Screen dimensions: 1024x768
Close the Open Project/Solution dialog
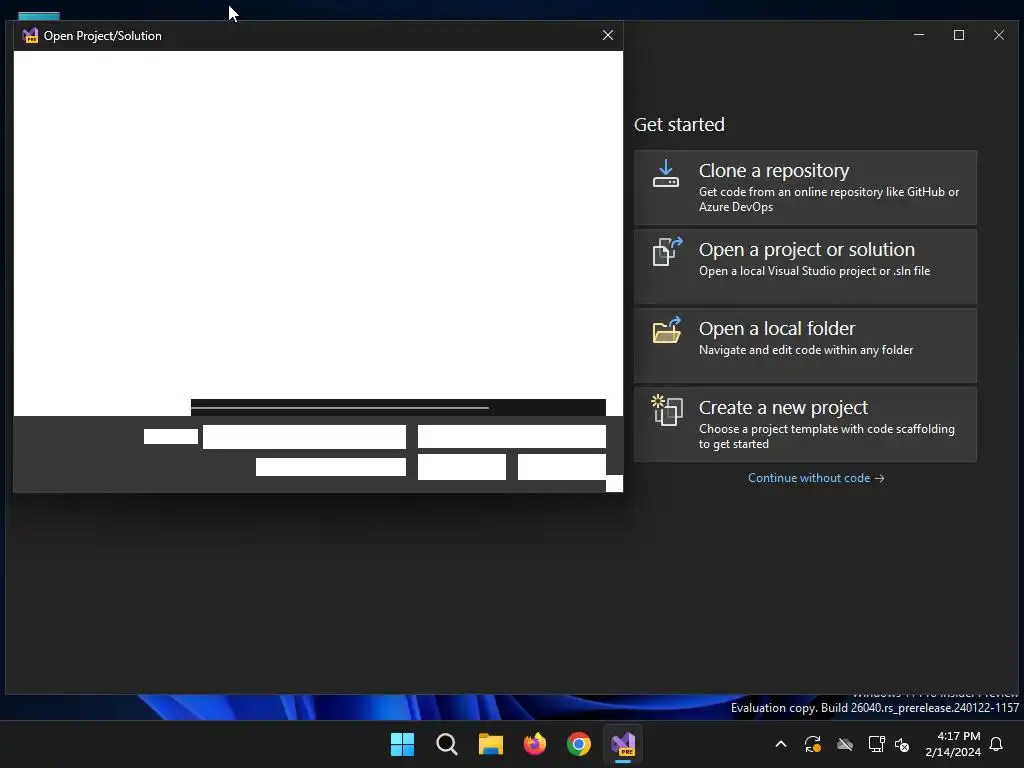(608, 35)
